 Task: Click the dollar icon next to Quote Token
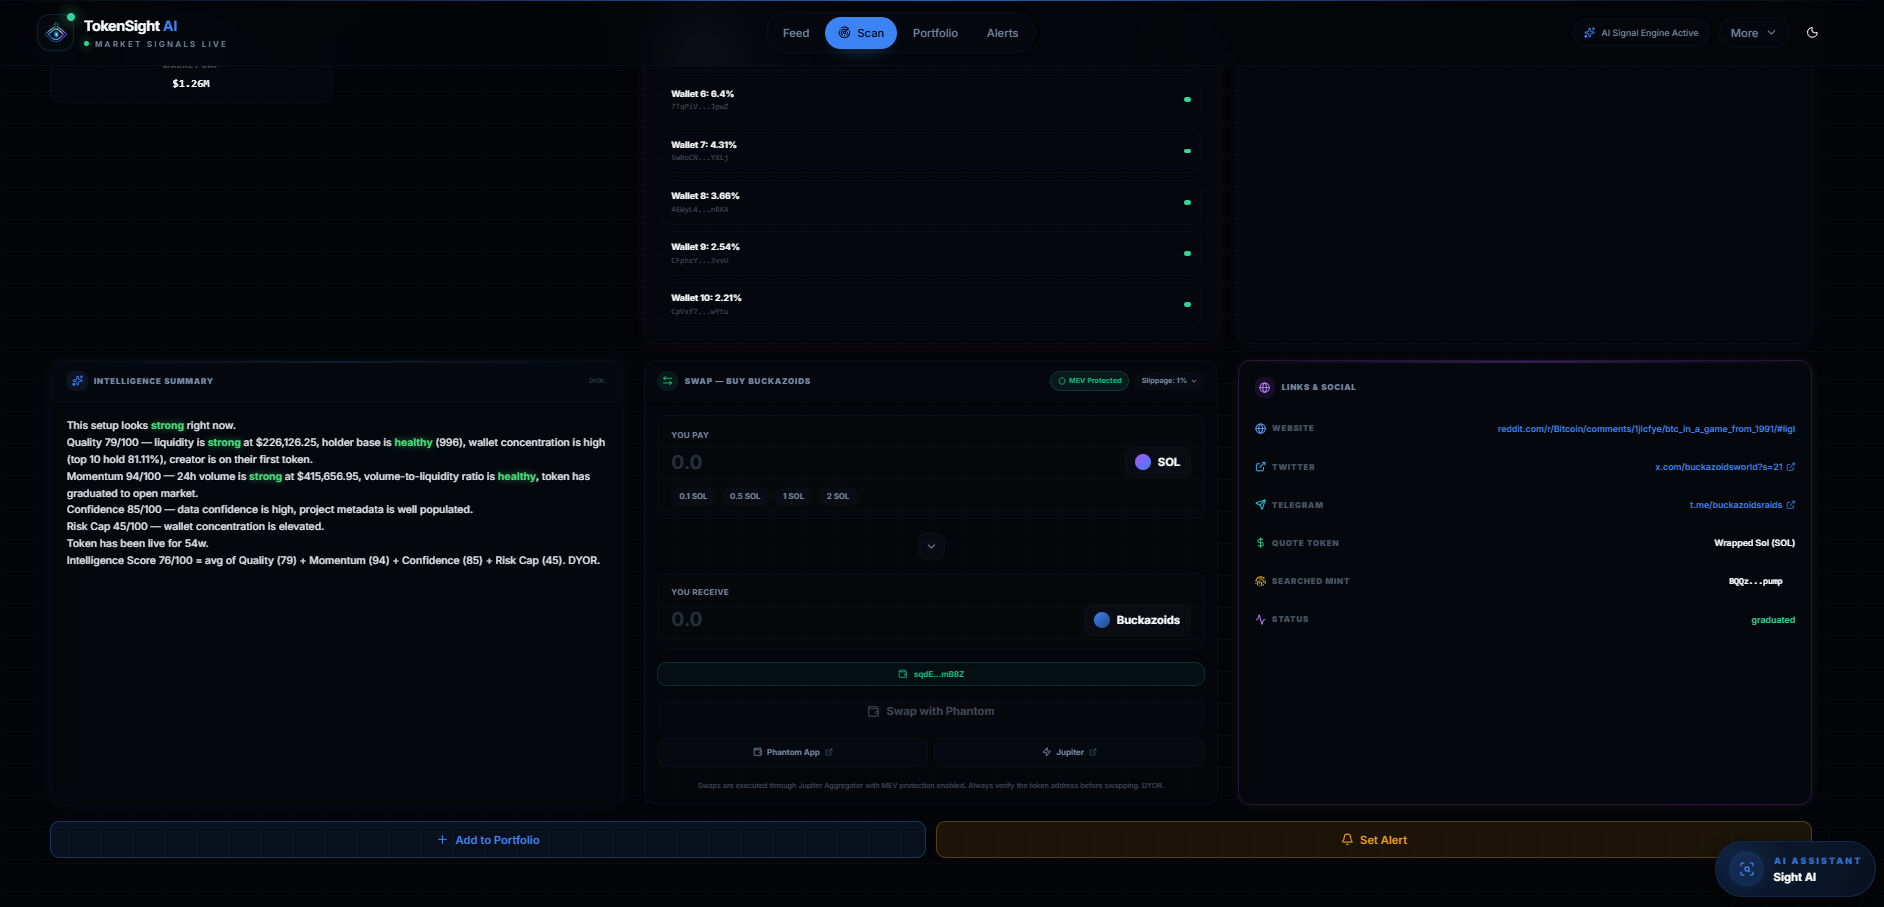tap(1260, 543)
